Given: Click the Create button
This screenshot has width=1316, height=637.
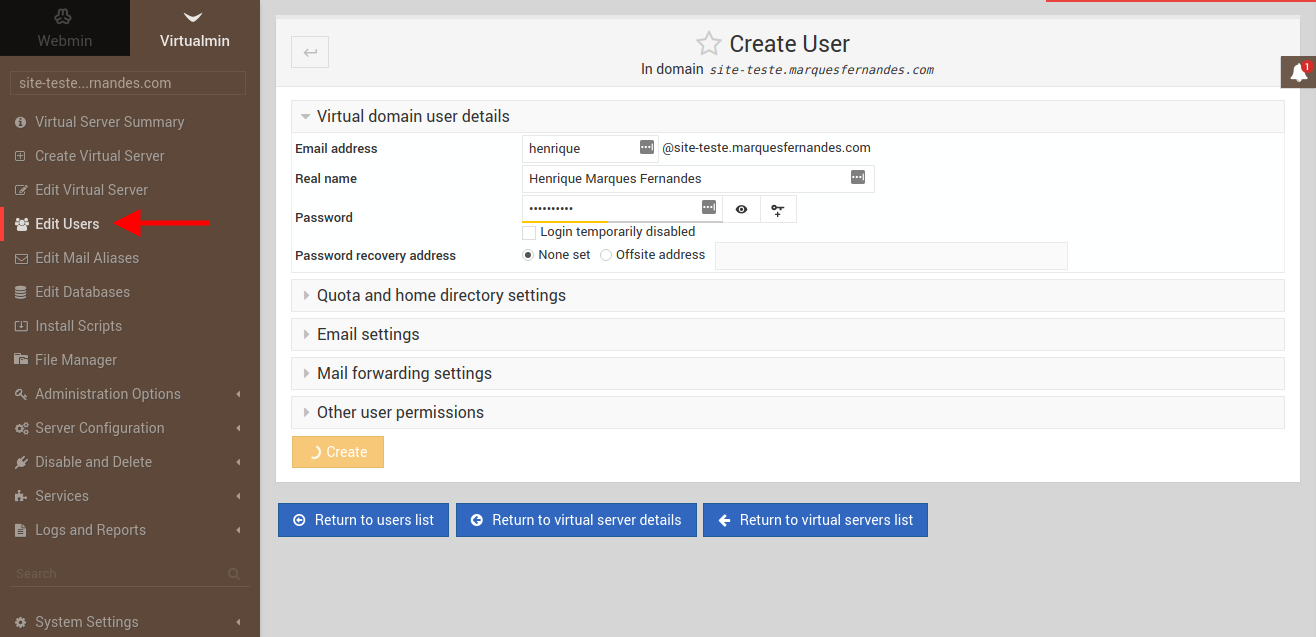Looking at the screenshot, I should [x=338, y=452].
